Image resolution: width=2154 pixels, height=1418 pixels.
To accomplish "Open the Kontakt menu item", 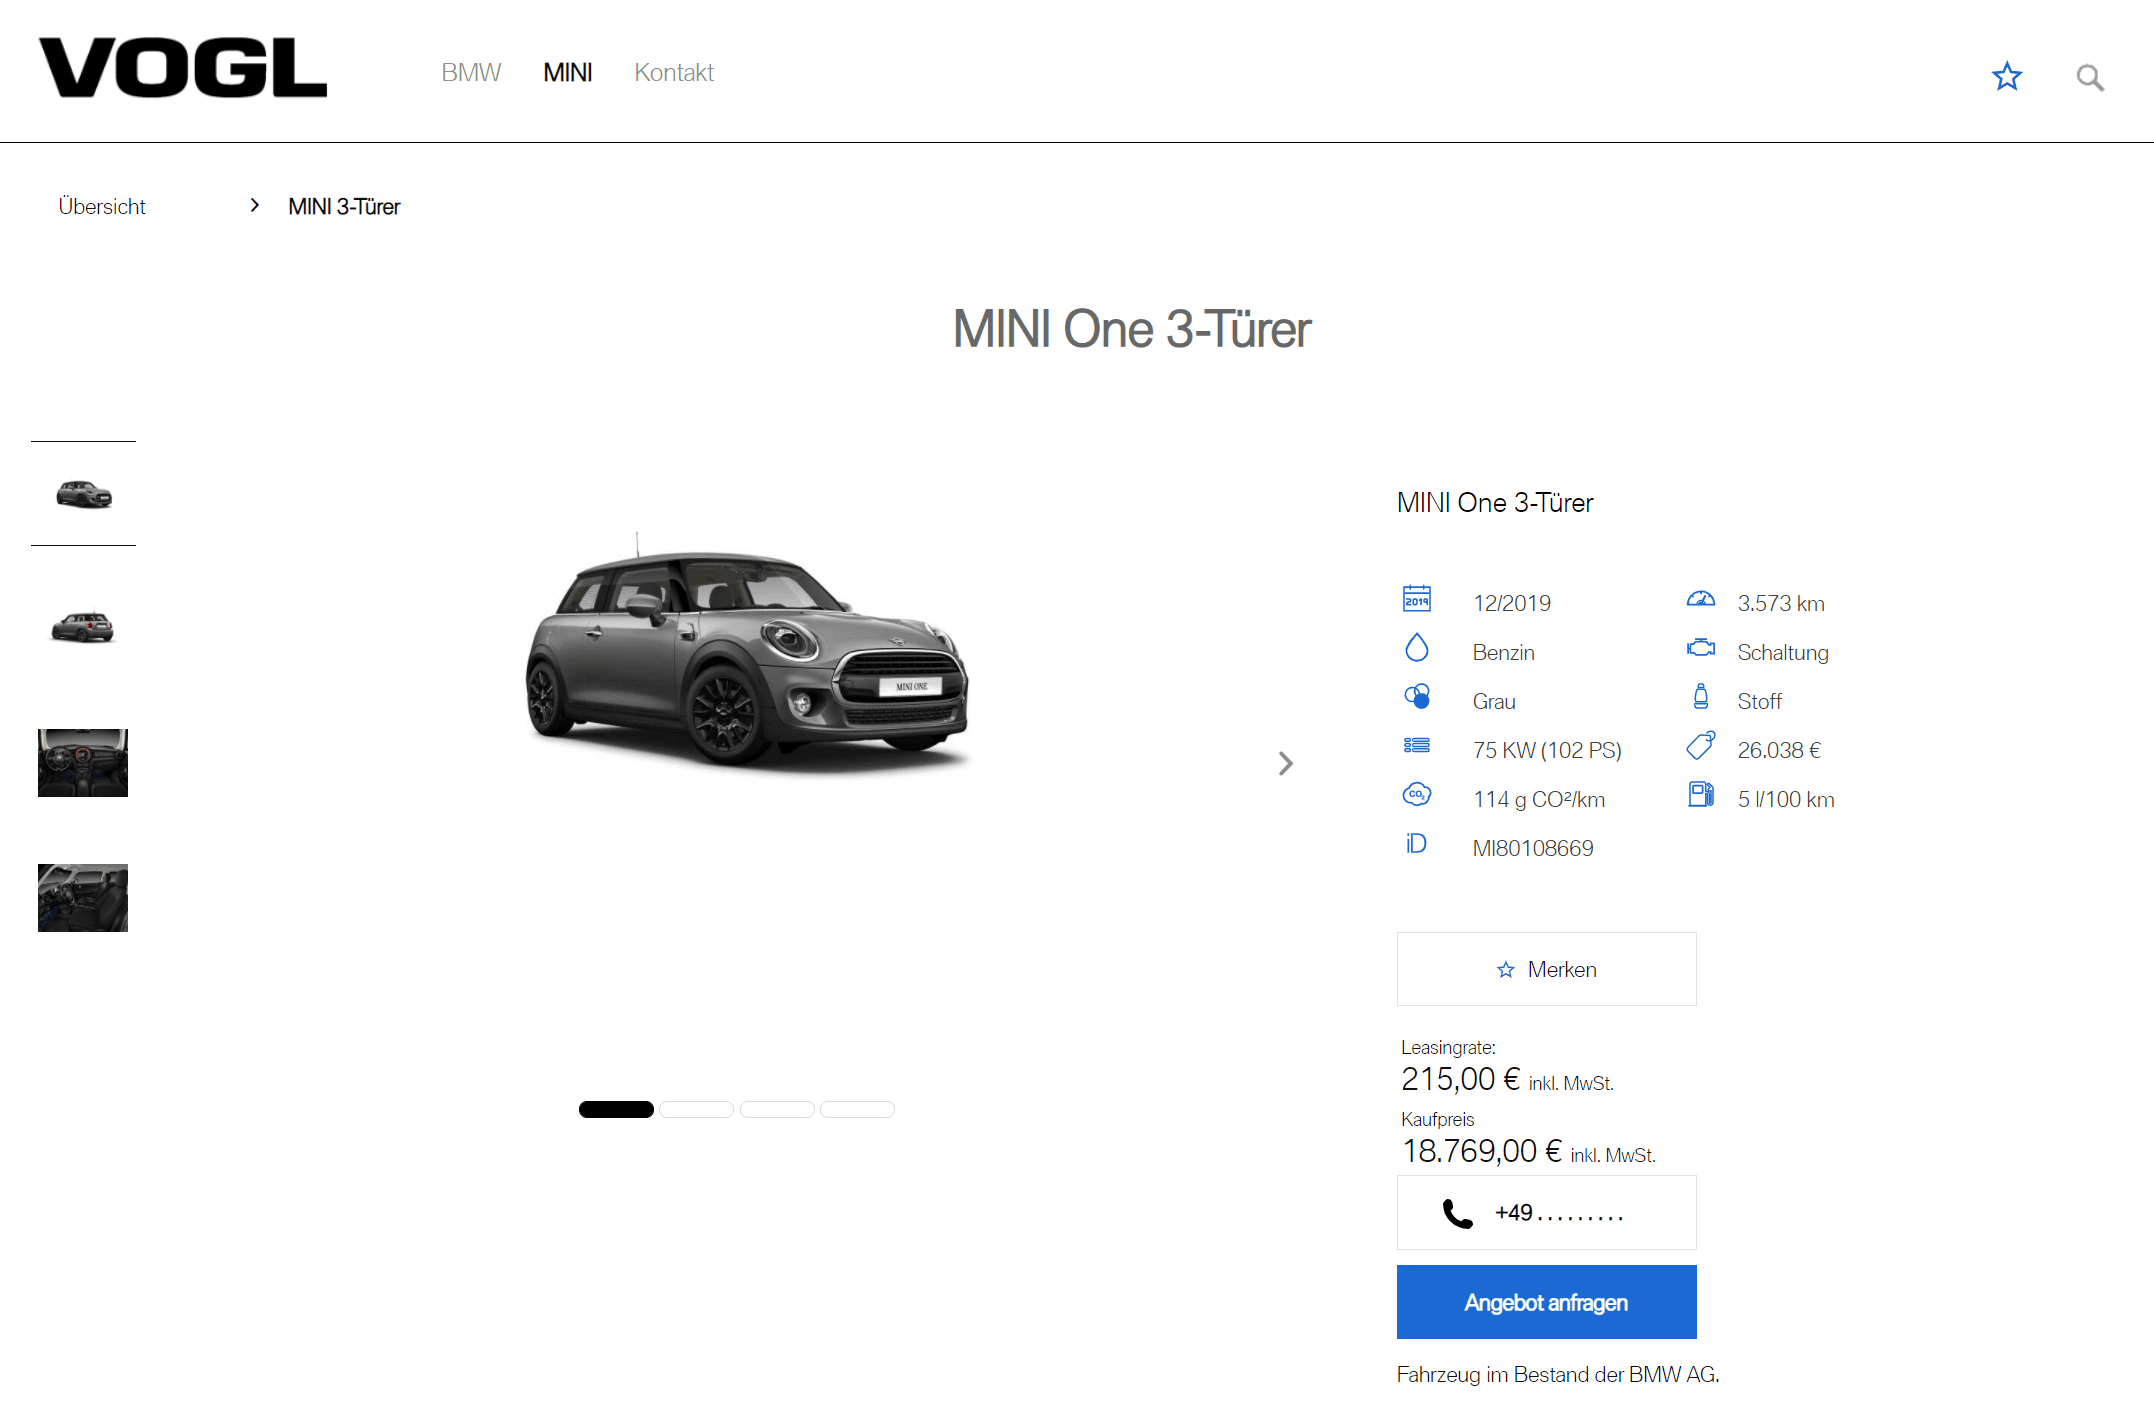I will tap(674, 73).
